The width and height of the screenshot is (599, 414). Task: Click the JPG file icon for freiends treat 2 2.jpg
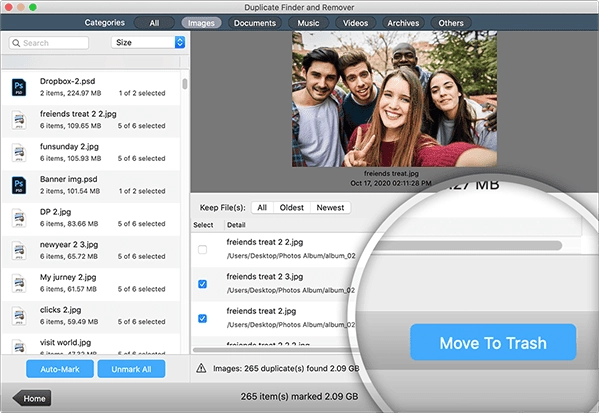point(19,120)
